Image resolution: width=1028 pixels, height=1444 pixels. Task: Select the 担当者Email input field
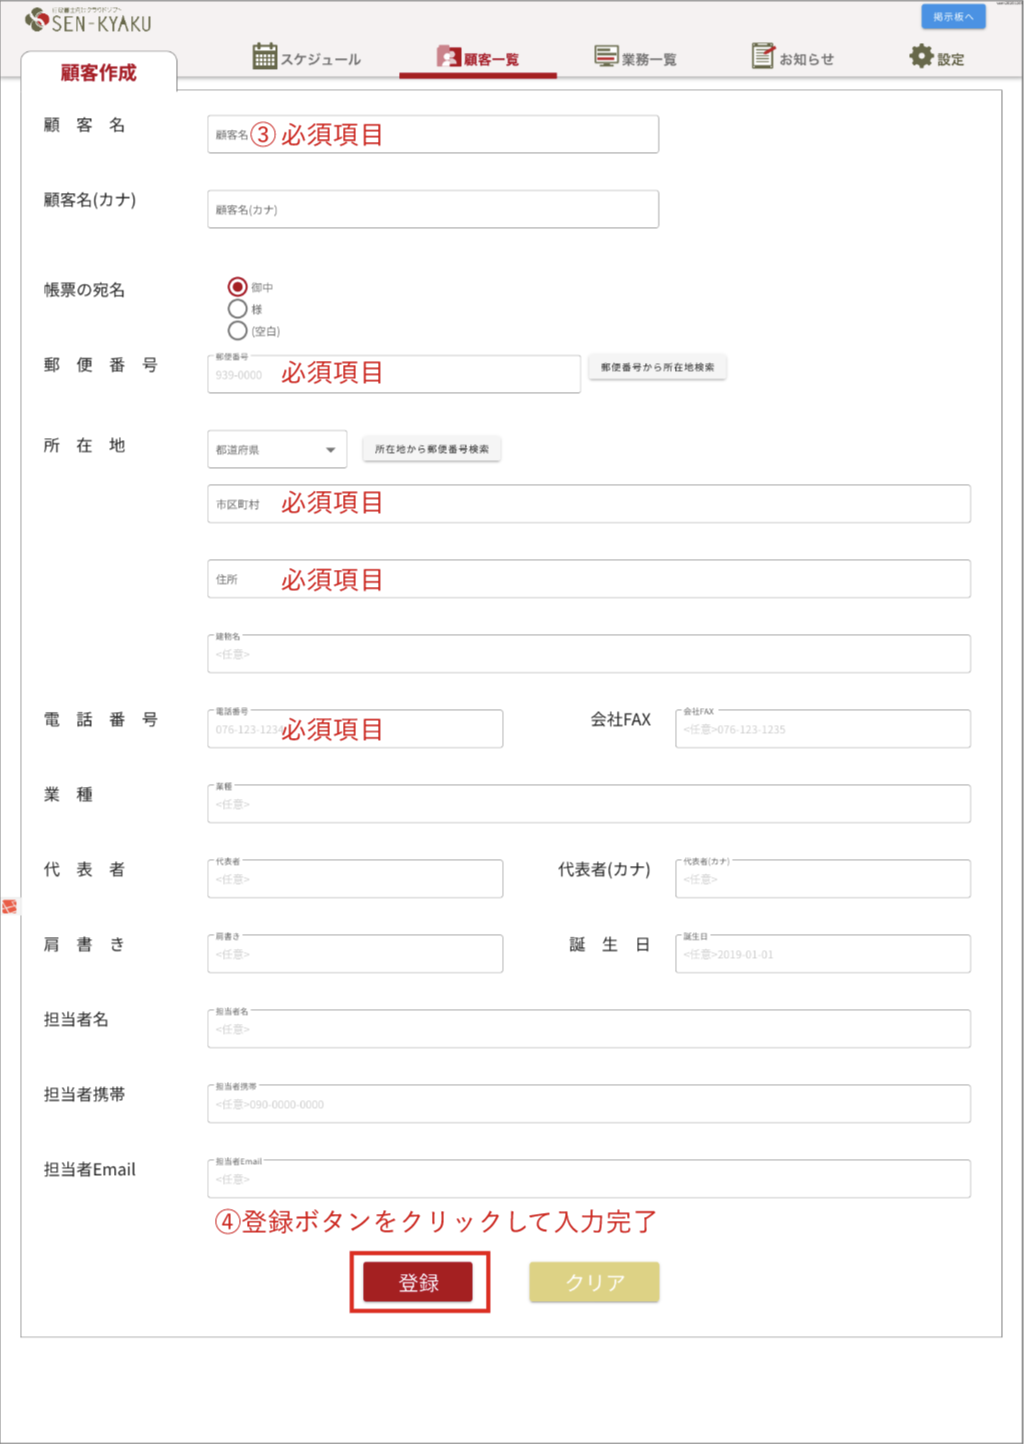click(588, 1178)
